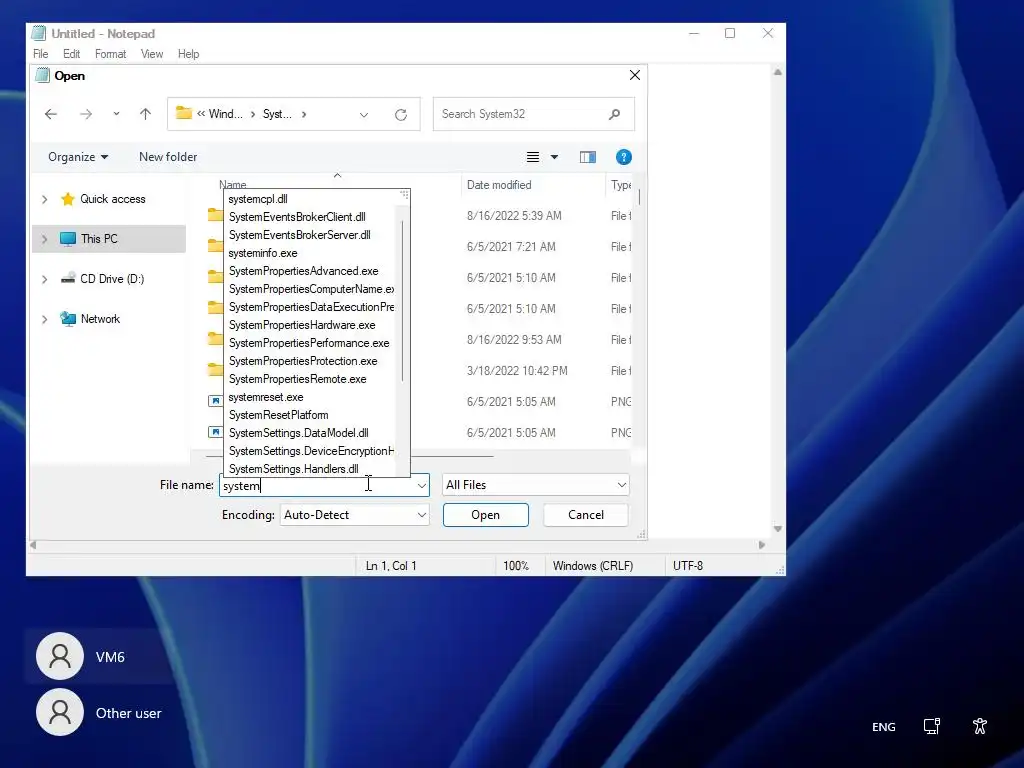
Task: Click the VM6 user avatar
Action: pos(60,656)
